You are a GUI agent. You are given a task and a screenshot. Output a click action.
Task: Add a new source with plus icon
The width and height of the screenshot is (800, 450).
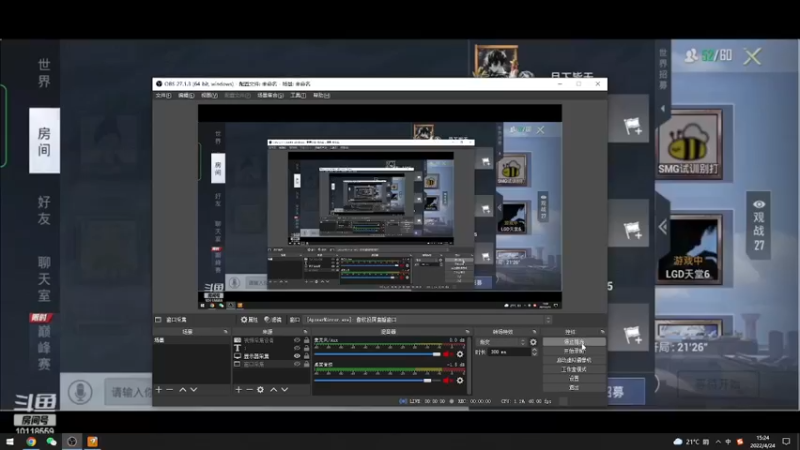click(238, 390)
